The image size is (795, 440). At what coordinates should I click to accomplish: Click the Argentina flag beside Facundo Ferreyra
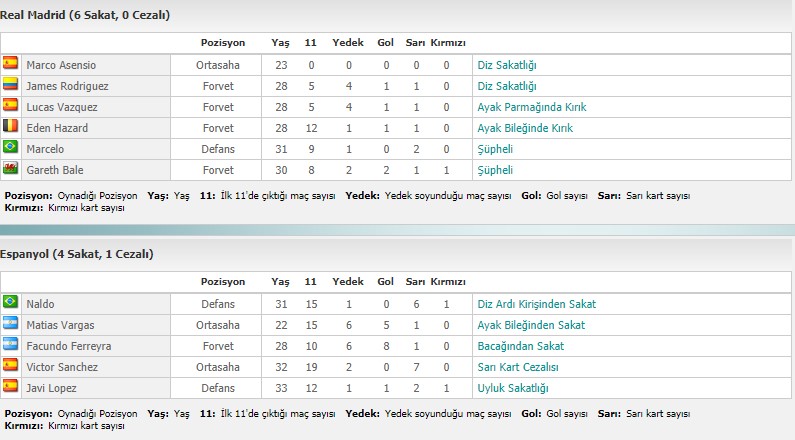click(10, 344)
